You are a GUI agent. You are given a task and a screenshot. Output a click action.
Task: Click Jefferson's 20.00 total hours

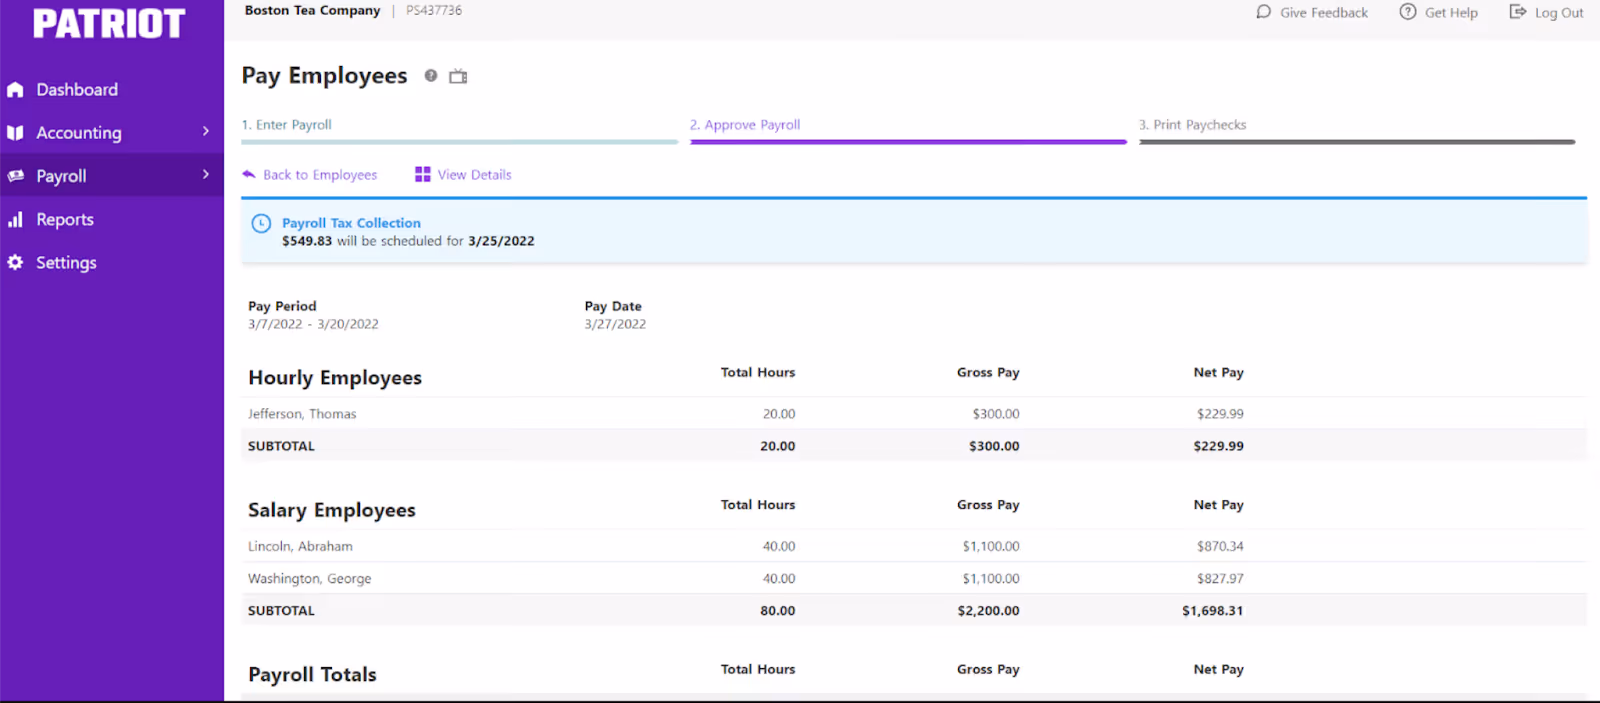(x=779, y=414)
